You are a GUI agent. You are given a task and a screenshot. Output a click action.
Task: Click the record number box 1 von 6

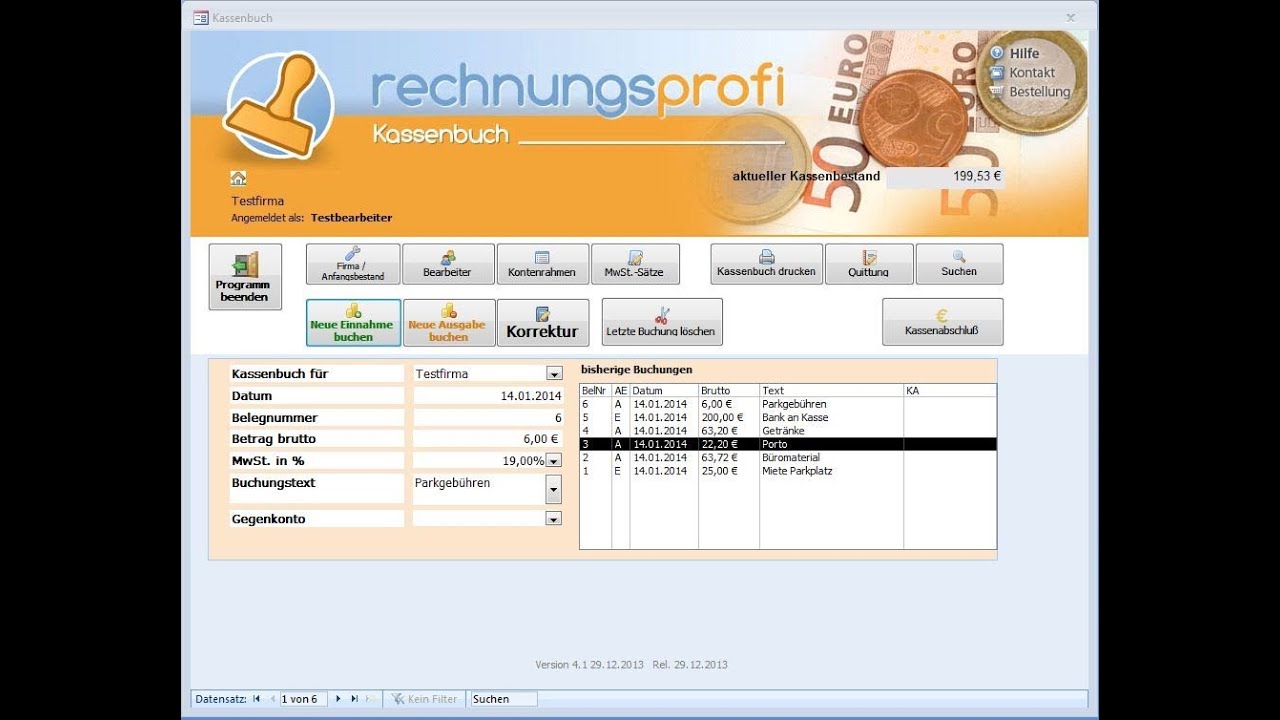coord(305,699)
